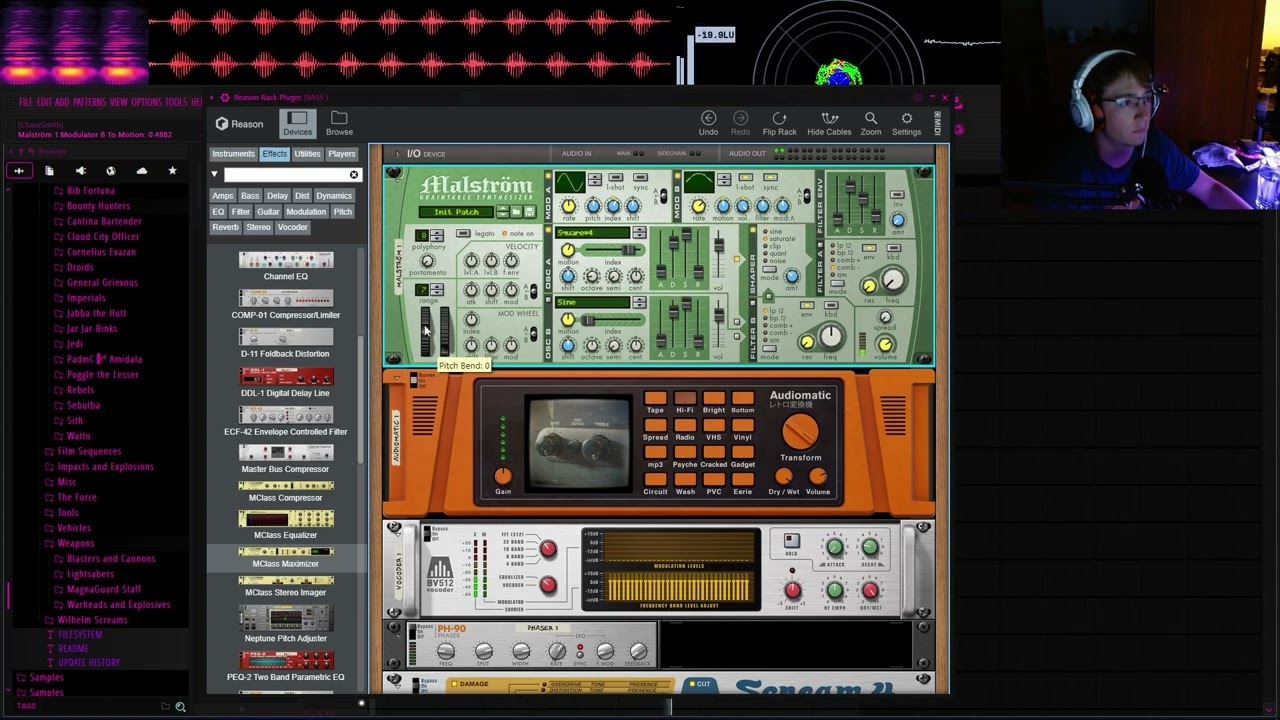1280x720 pixels.
Task: Select the audio waveform tab in FL browser
Action: pyautogui.click(x=19, y=171)
